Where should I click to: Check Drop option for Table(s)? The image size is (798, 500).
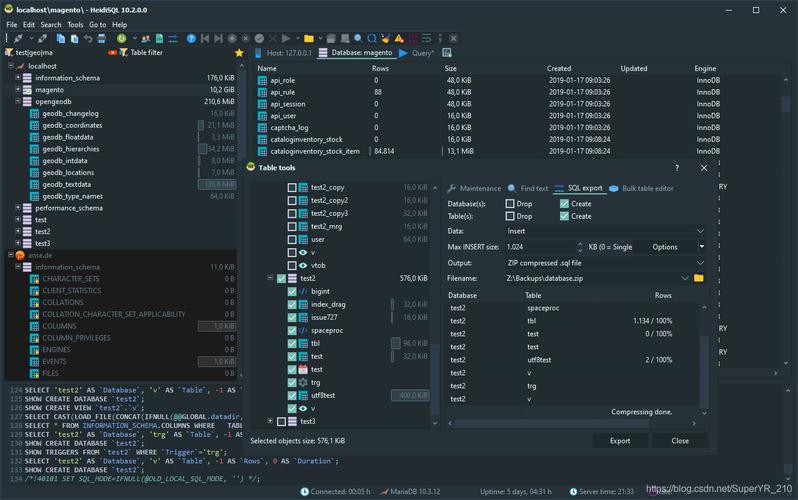coord(510,216)
